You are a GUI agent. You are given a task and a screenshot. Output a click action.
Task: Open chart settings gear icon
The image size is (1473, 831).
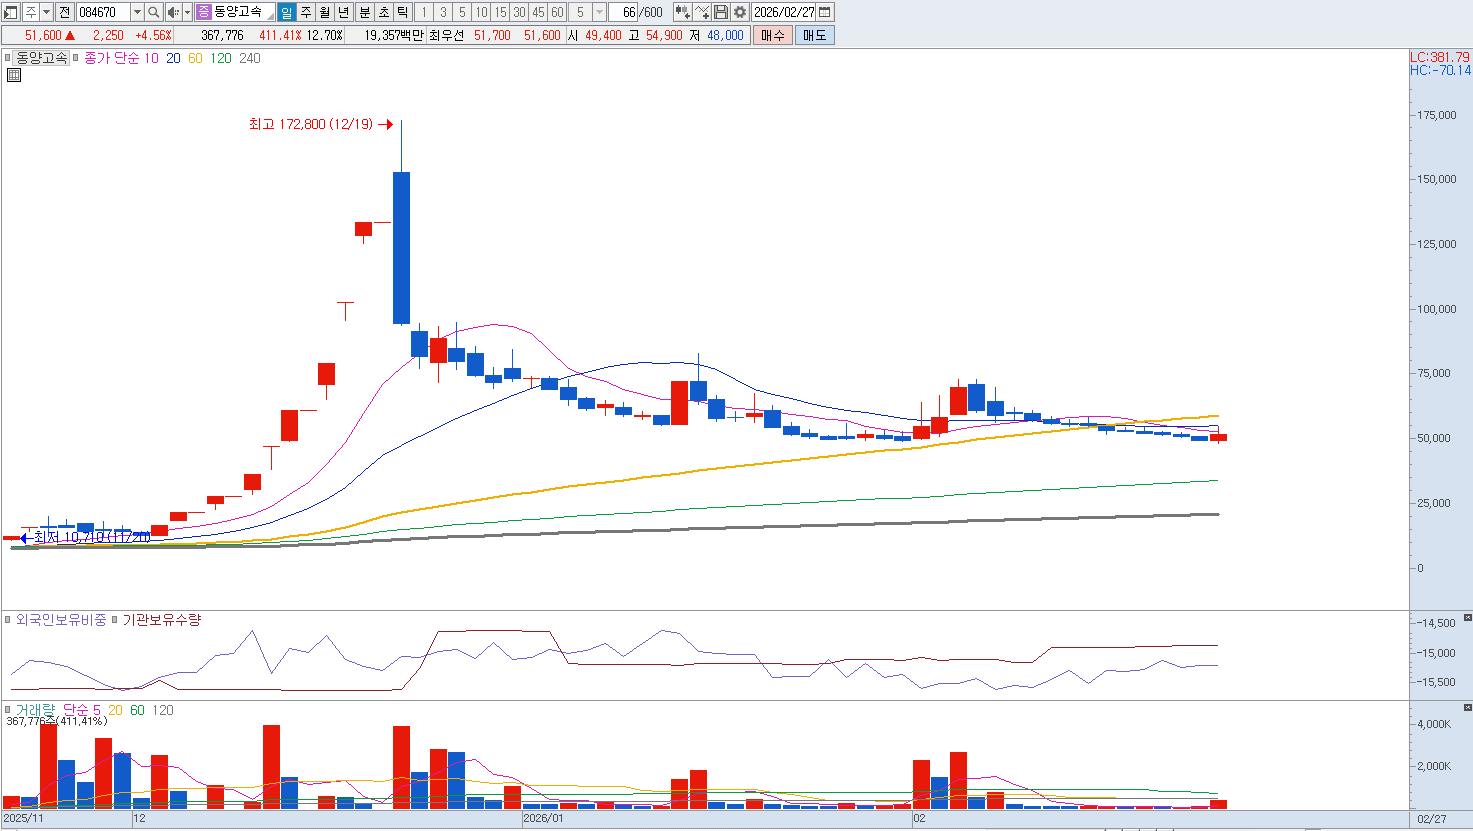click(739, 12)
